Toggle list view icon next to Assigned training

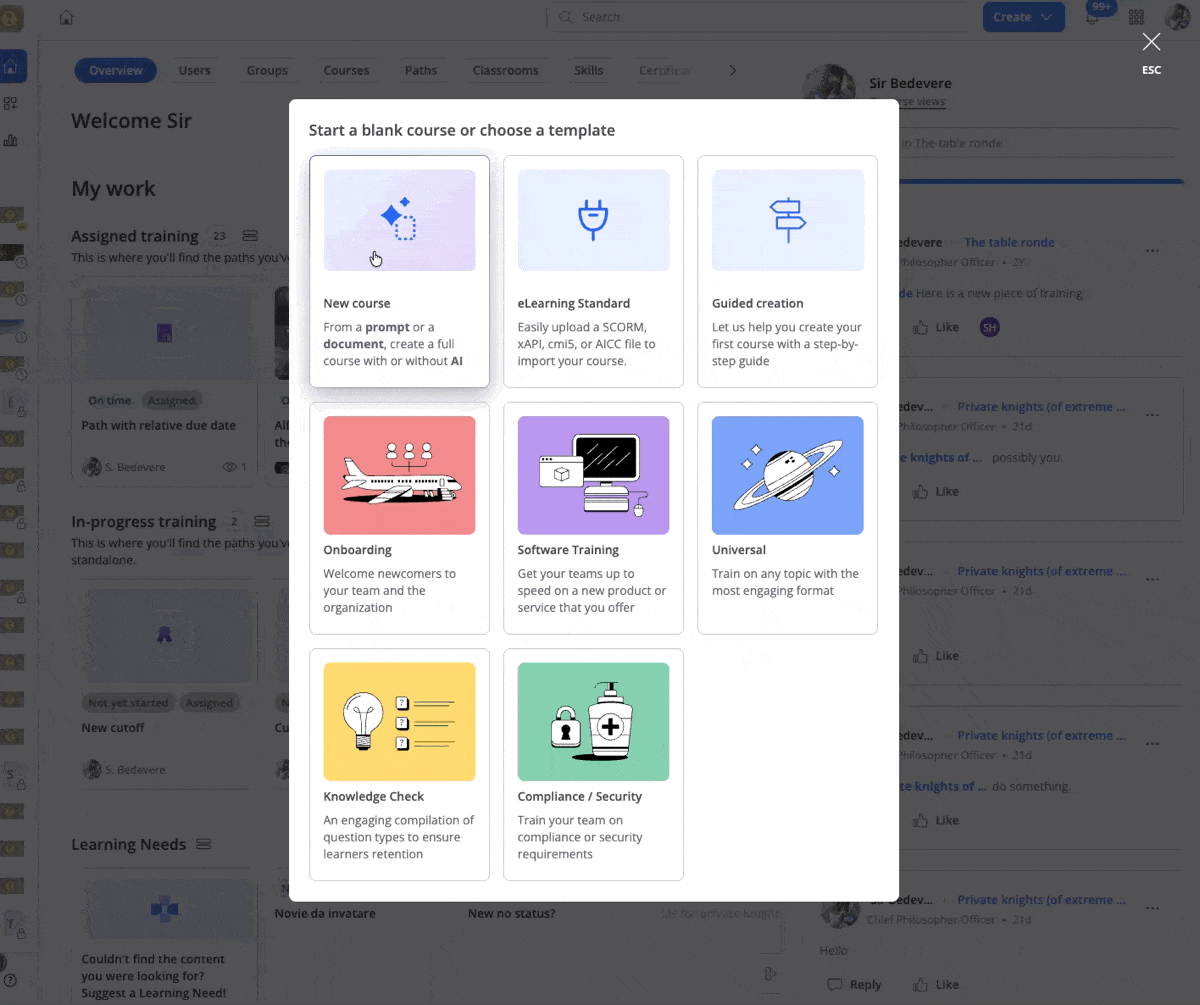pyautogui.click(x=250, y=236)
